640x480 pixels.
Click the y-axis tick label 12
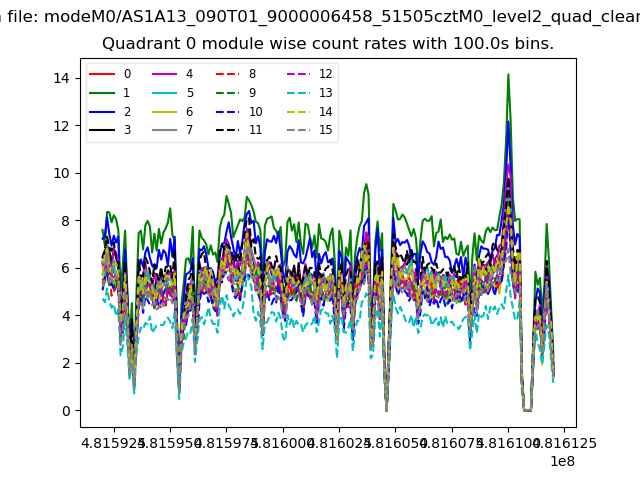[61, 126]
